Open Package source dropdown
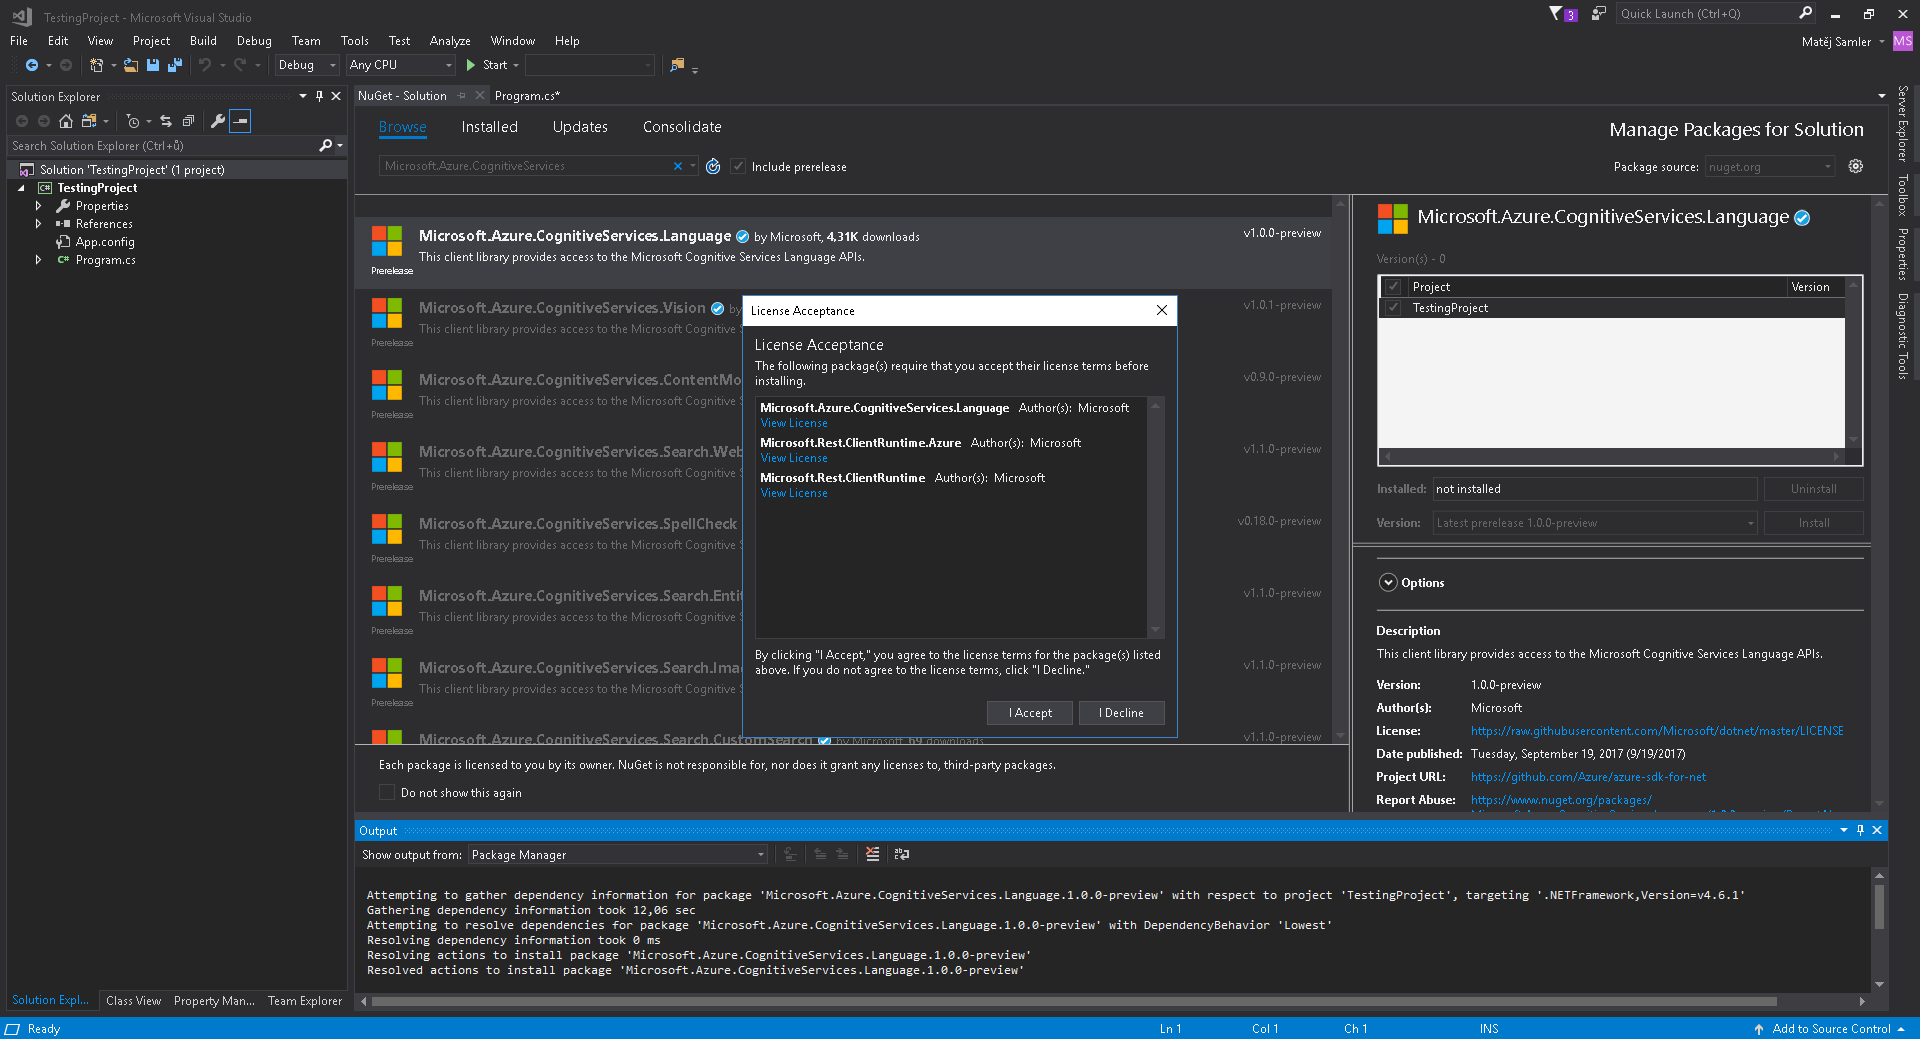This screenshot has height=1039, width=1920. click(x=1770, y=167)
